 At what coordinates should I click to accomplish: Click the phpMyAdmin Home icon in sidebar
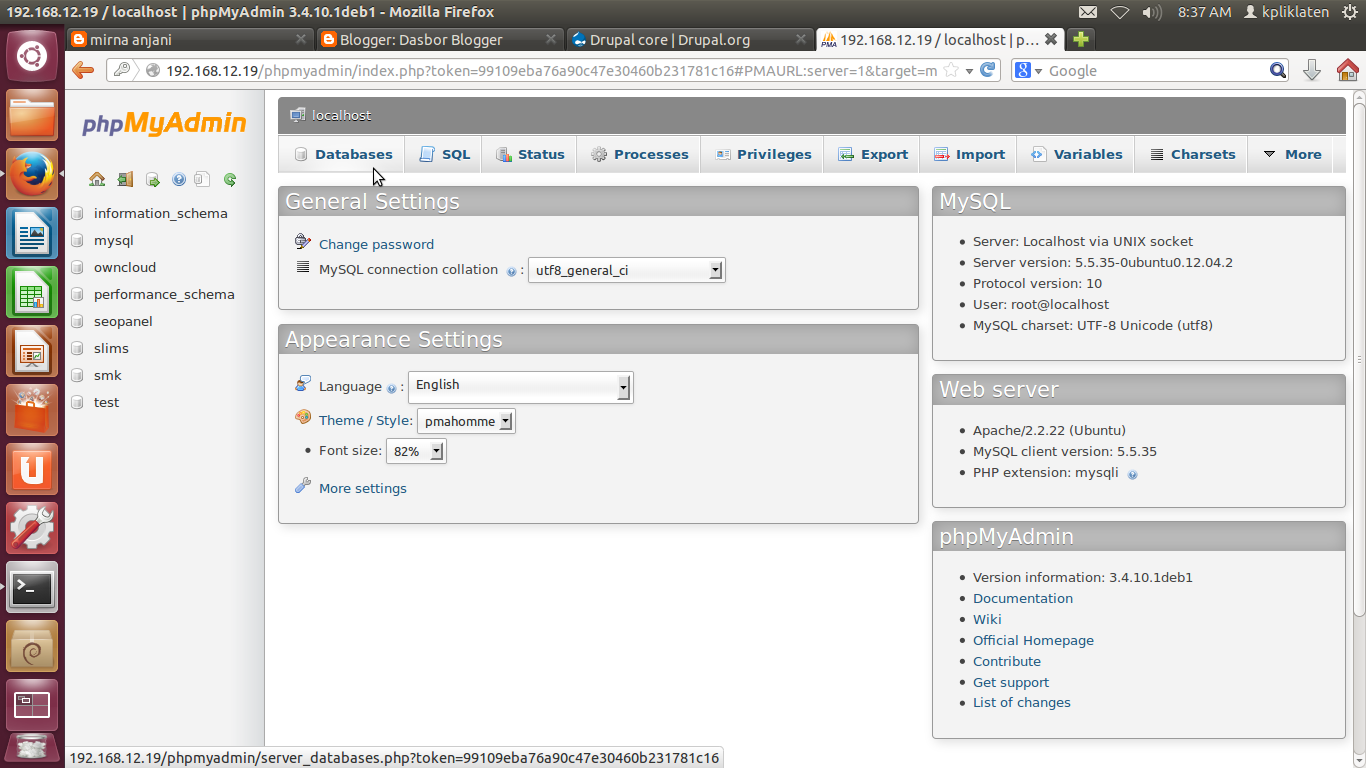tap(97, 180)
